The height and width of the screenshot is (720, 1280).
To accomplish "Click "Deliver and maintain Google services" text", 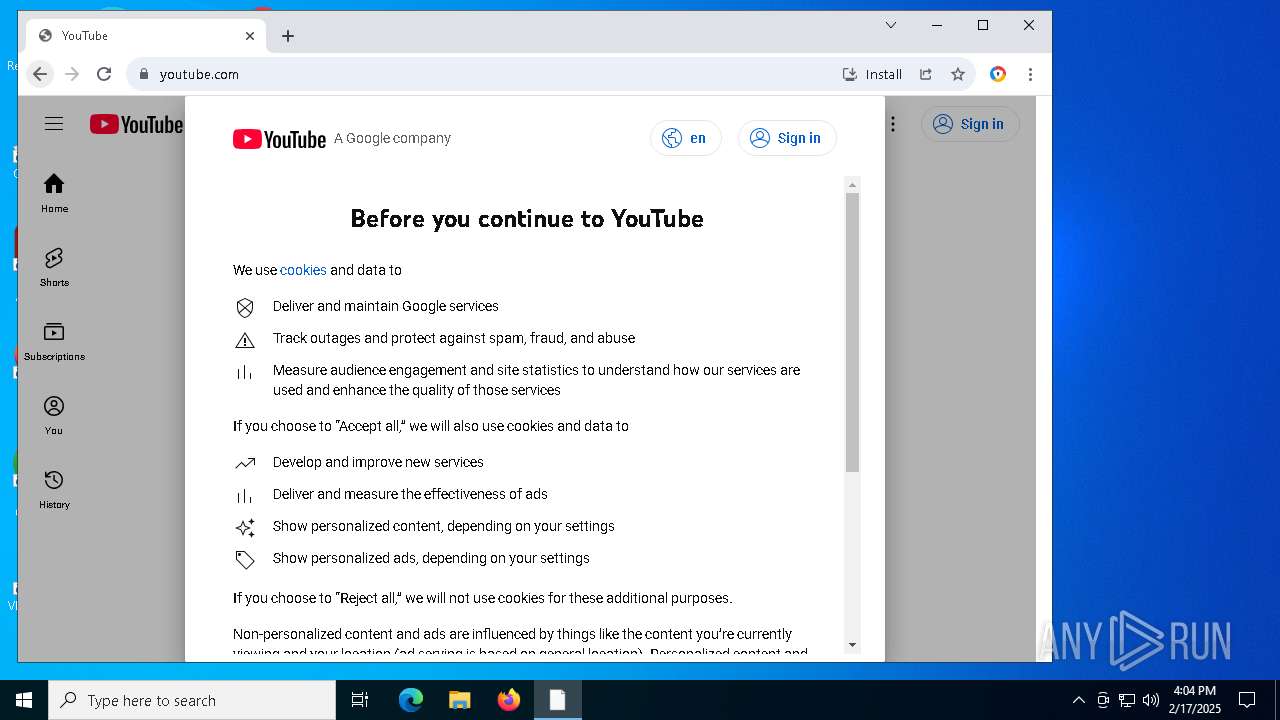I will pos(386,306).
